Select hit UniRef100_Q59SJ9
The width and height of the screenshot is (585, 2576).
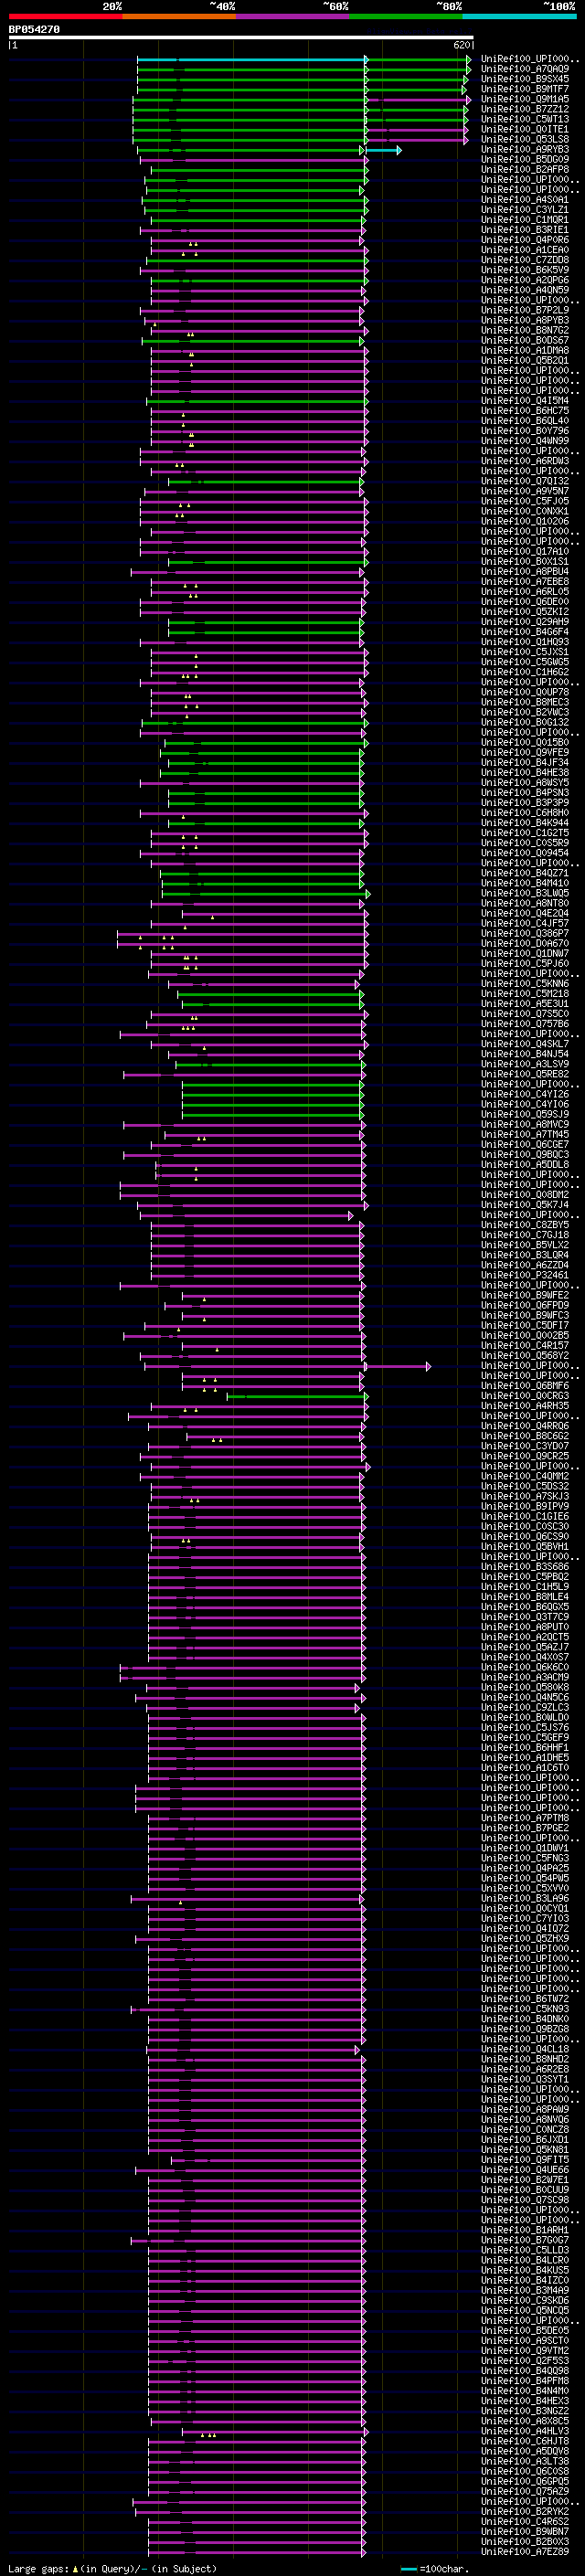[525, 1114]
